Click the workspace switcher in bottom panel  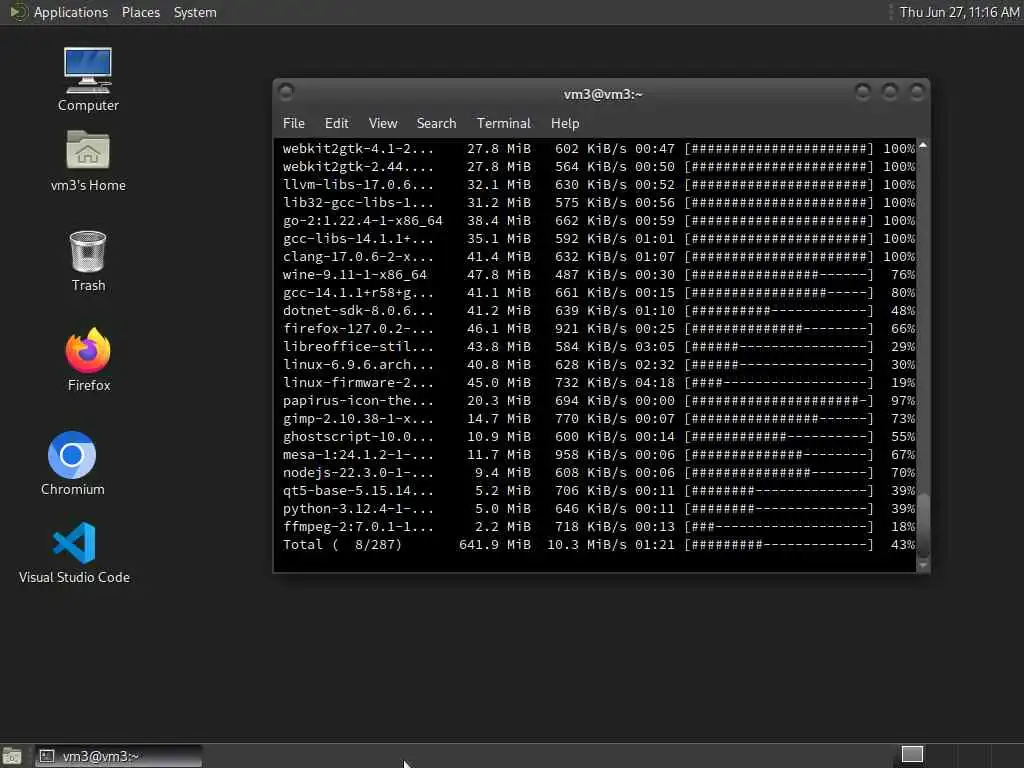[x=912, y=754]
